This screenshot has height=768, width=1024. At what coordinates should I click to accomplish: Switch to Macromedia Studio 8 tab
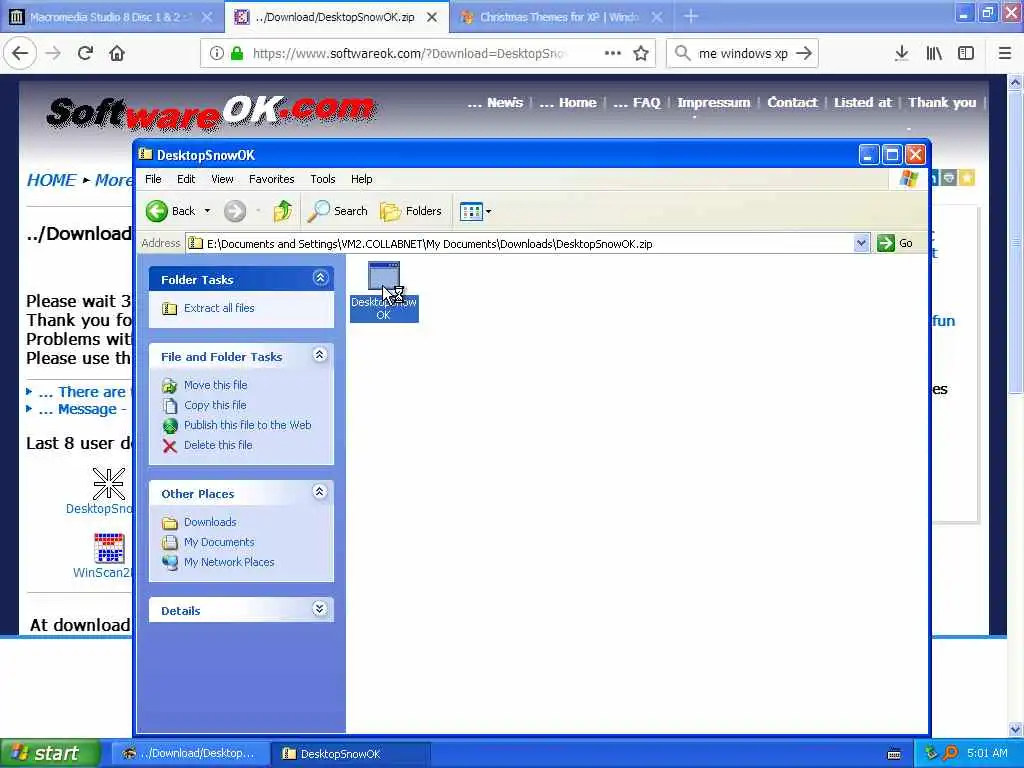pos(112,17)
